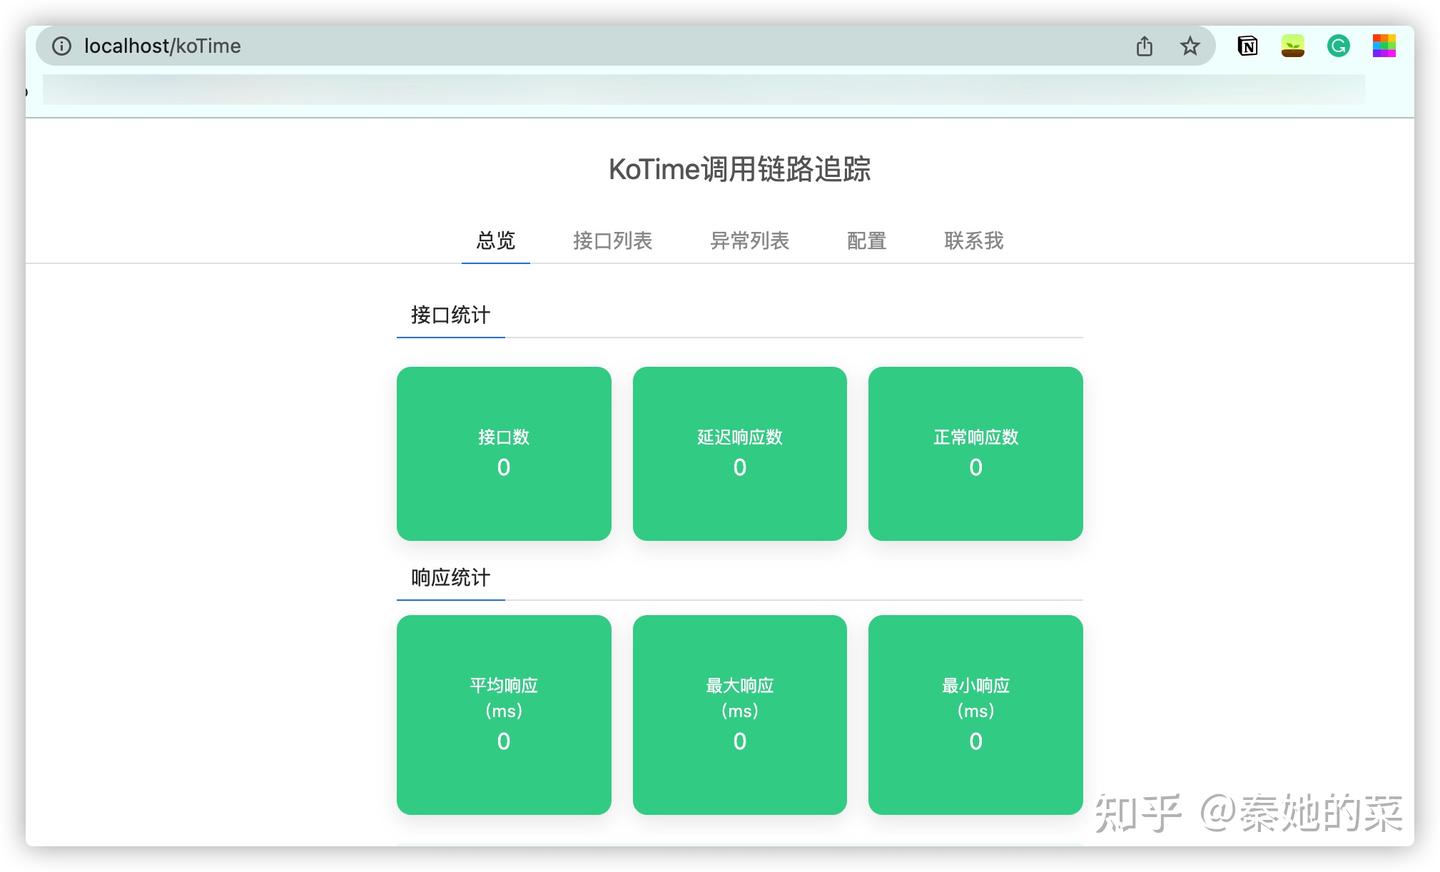Click the 接口数 statistics card

point(503,453)
